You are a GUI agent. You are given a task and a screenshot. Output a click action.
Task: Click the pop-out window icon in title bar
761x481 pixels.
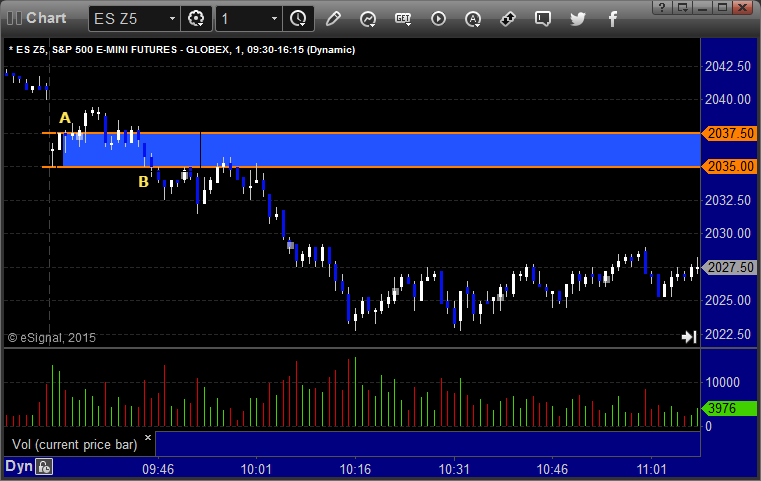pos(682,7)
